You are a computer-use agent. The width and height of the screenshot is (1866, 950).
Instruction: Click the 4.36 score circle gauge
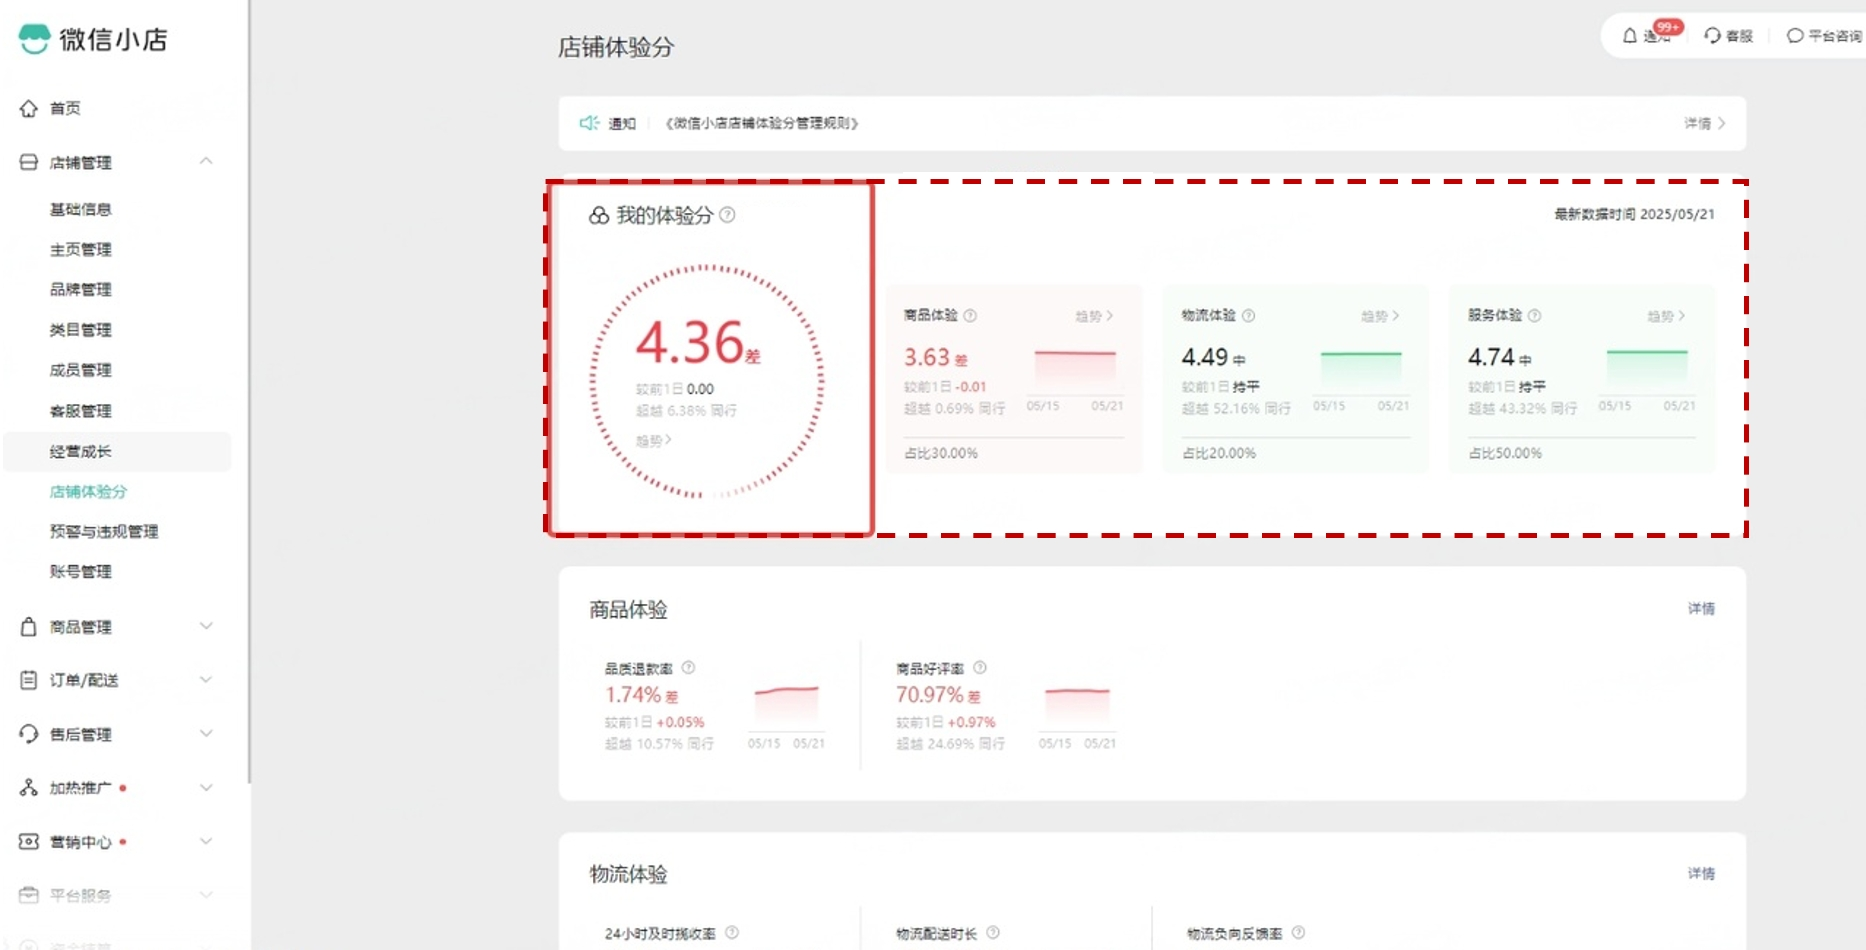click(x=706, y=382)
